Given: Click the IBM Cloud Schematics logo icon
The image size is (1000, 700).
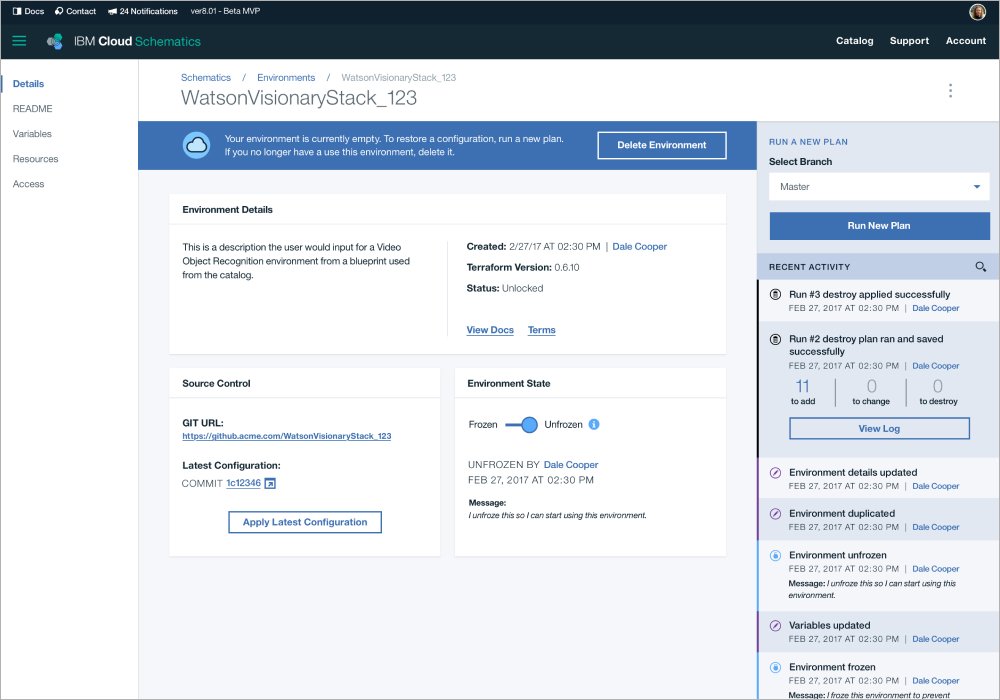Looking at the screenshot, I should (55, 41).
